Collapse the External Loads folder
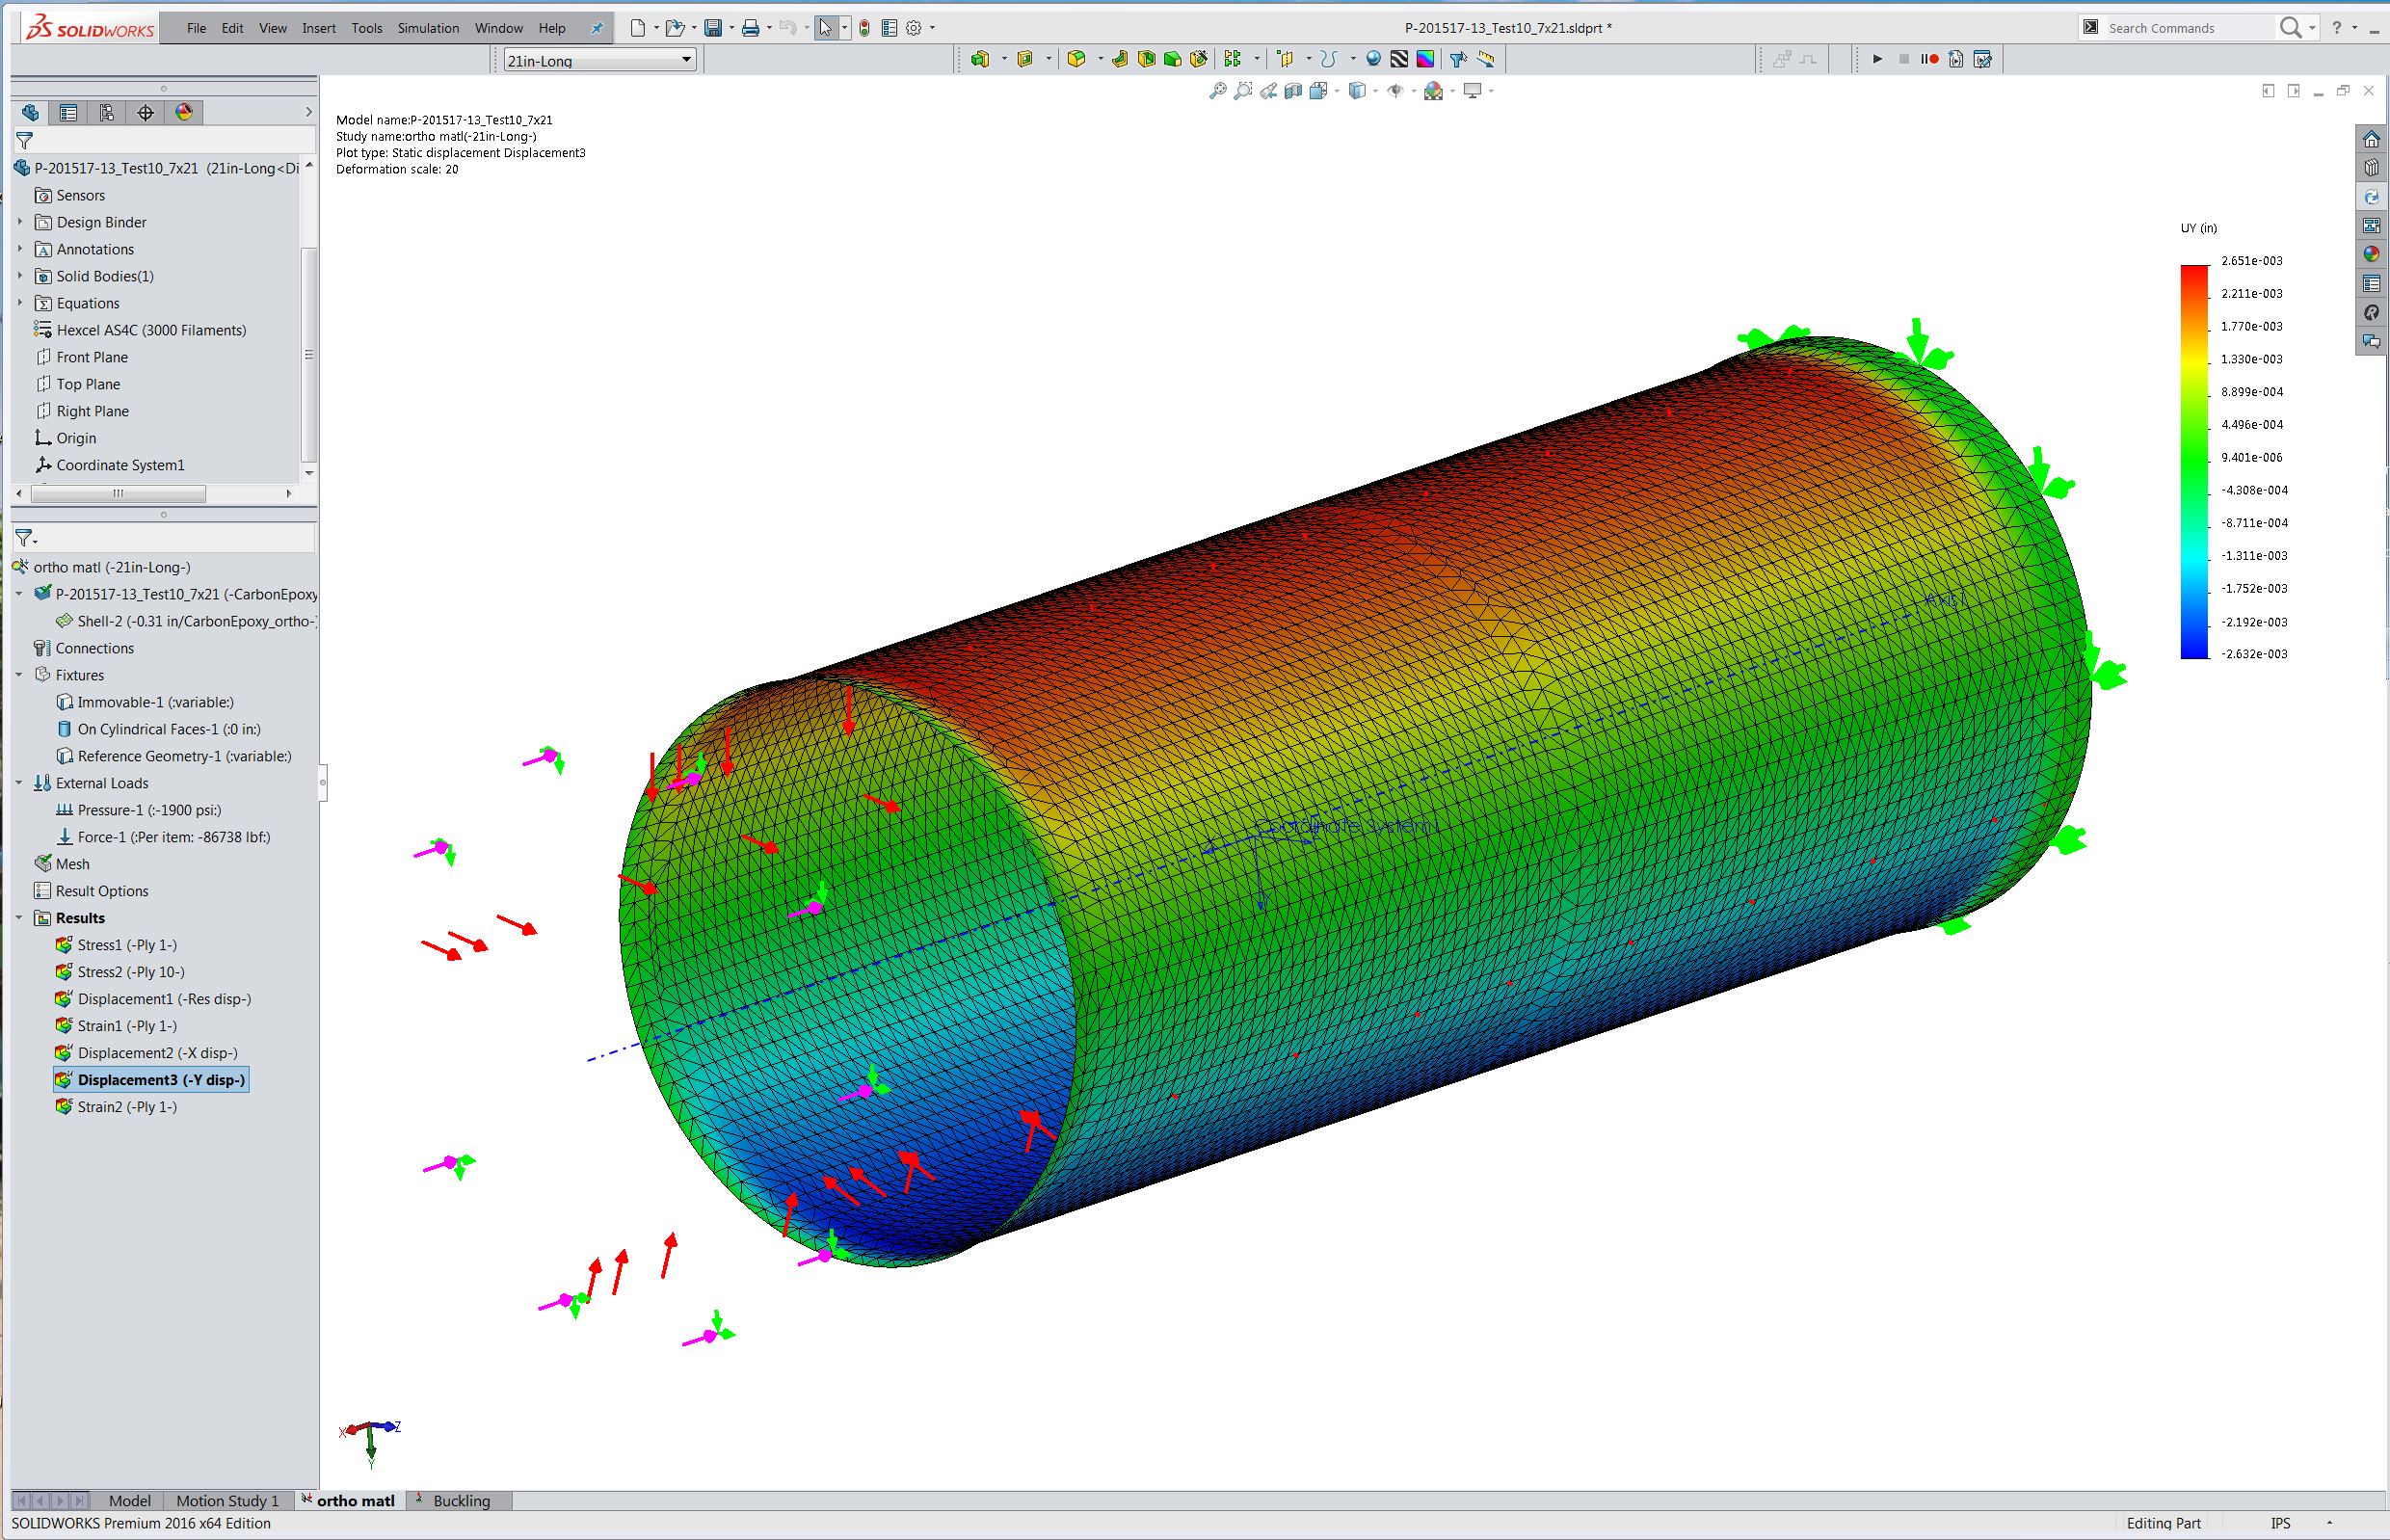The image size is (2390, 1540). (x=19, y=783)
